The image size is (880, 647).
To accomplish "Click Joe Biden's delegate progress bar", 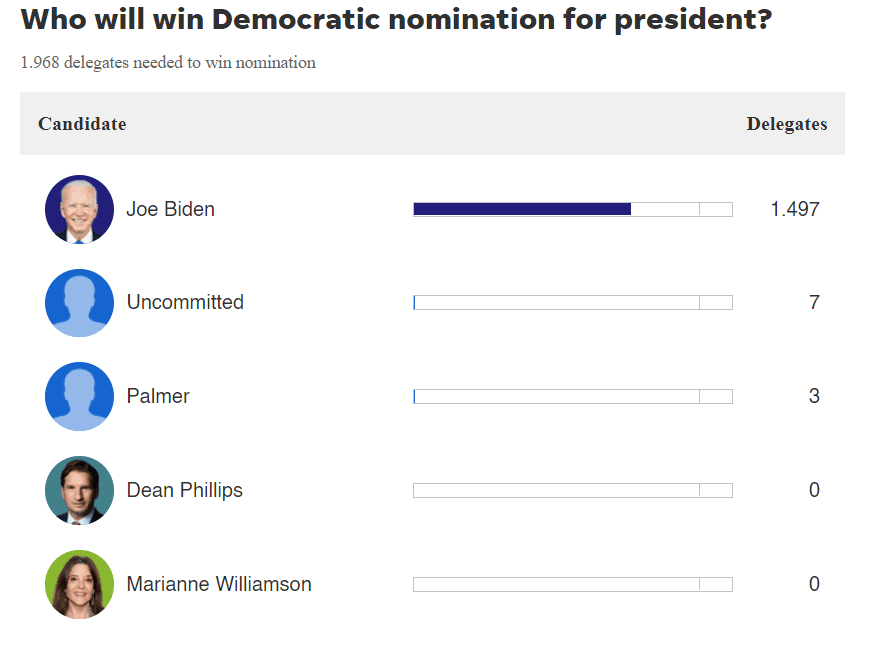I will point(572,209).
